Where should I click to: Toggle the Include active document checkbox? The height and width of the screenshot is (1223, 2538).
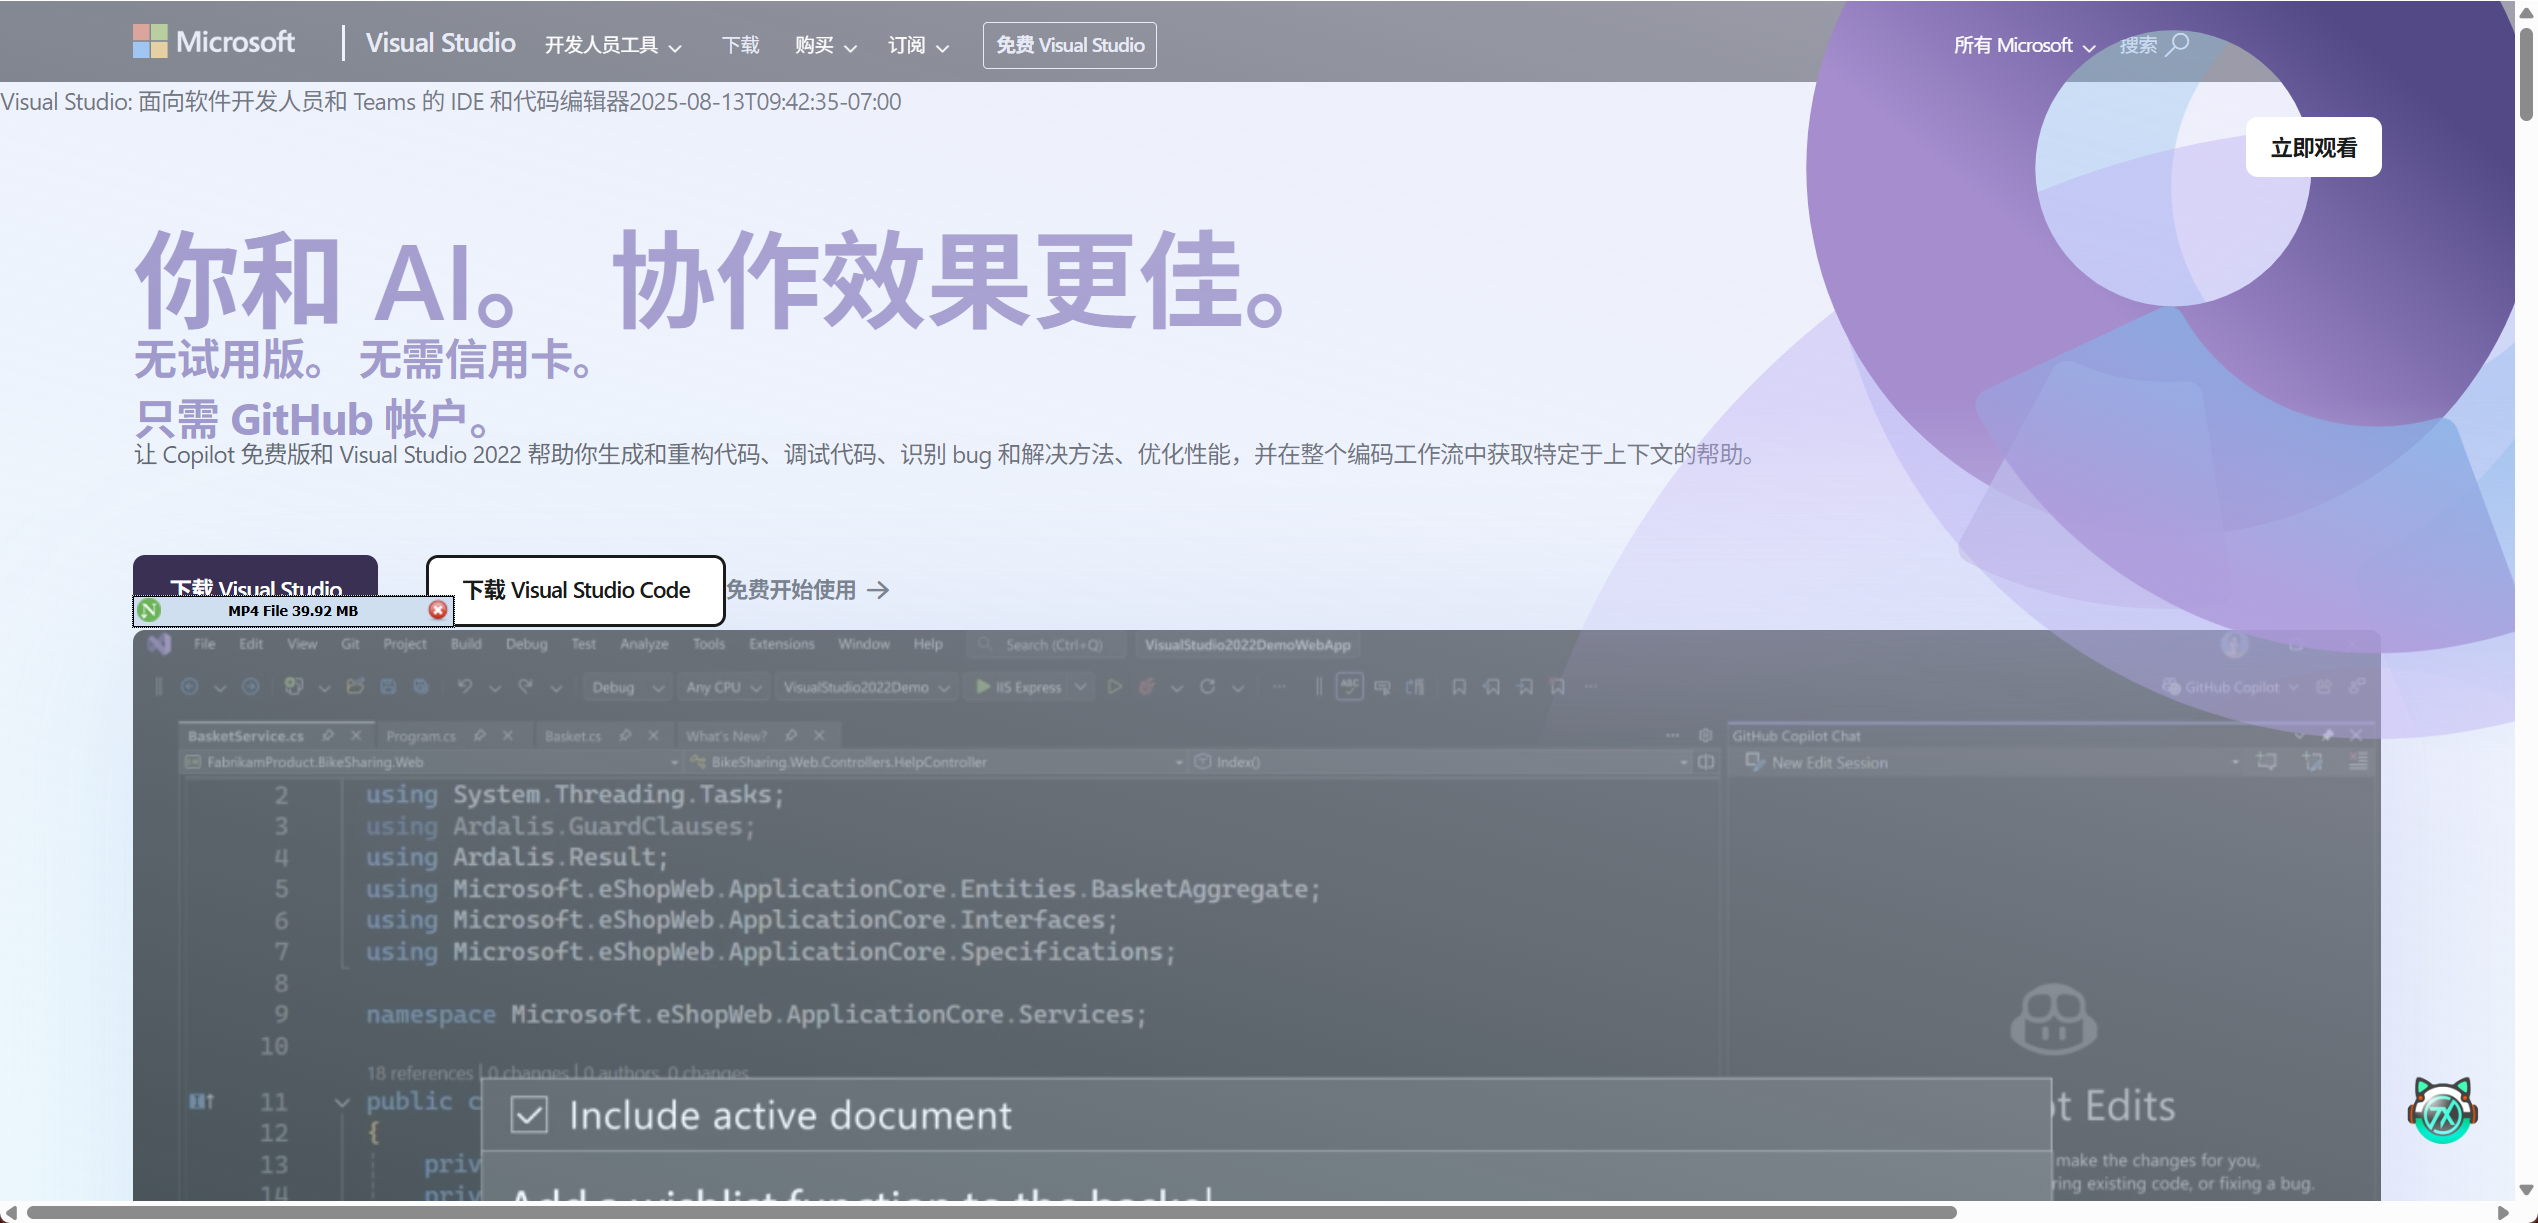pos(529,1115)
